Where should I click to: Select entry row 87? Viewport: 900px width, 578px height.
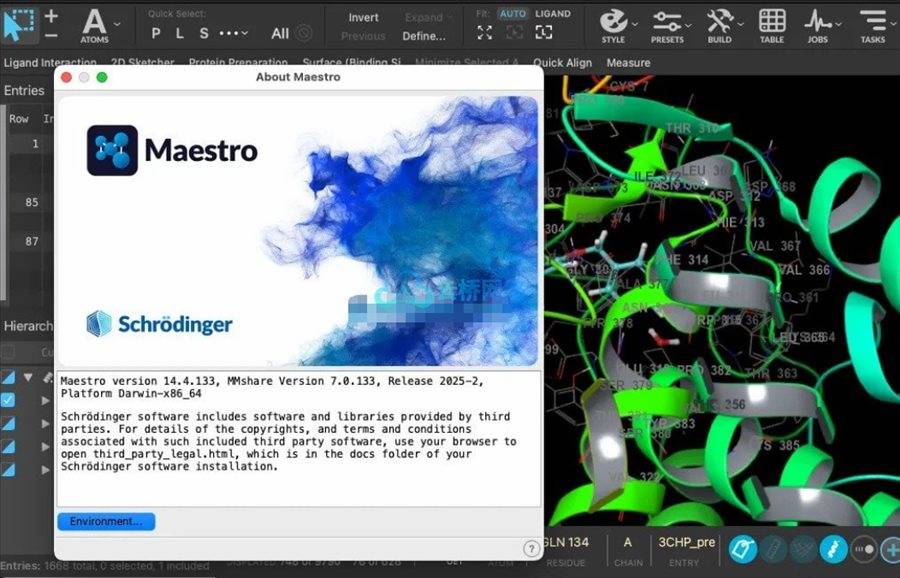click(32, 241)
